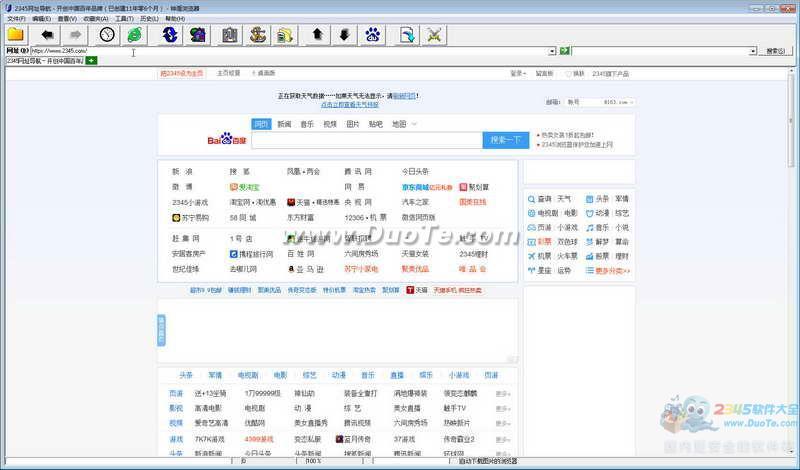Click the stacked folders toolbar icon
The image size is (800, 470).
[285, 35]
